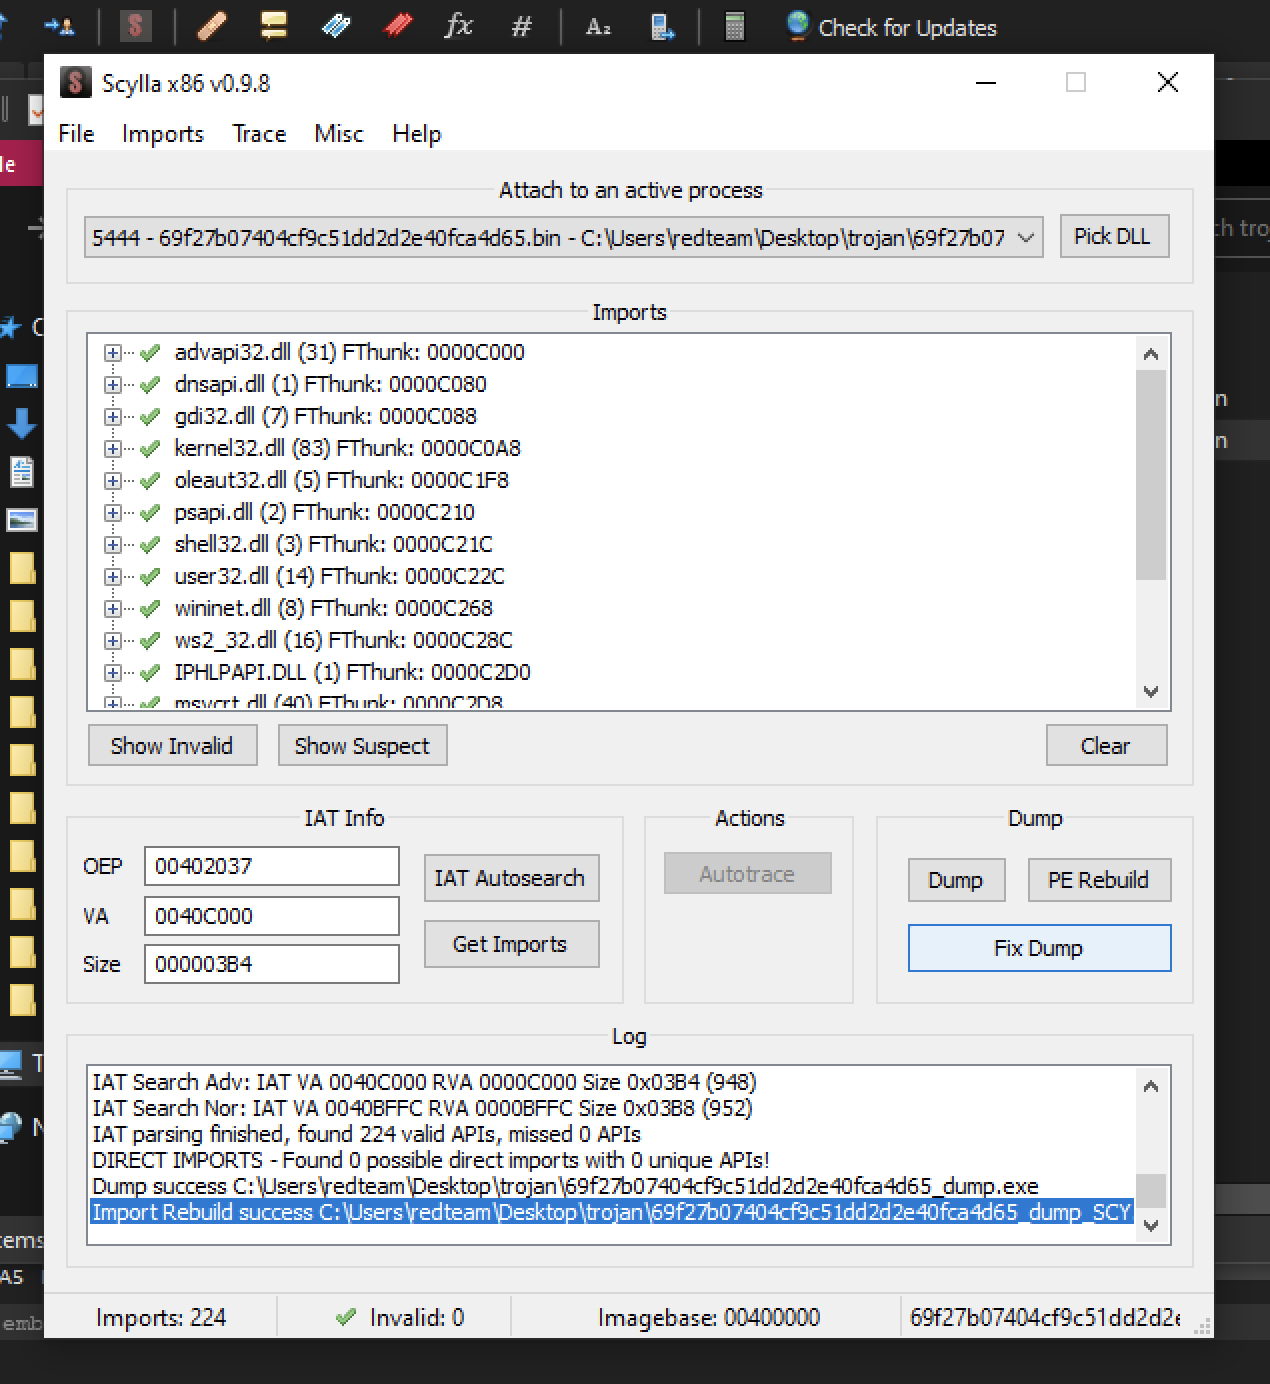The width and height of the screenshot is (1270, 1384).
Task: Open the Comments icon in debugger toolbar
Action: point(273,26)
